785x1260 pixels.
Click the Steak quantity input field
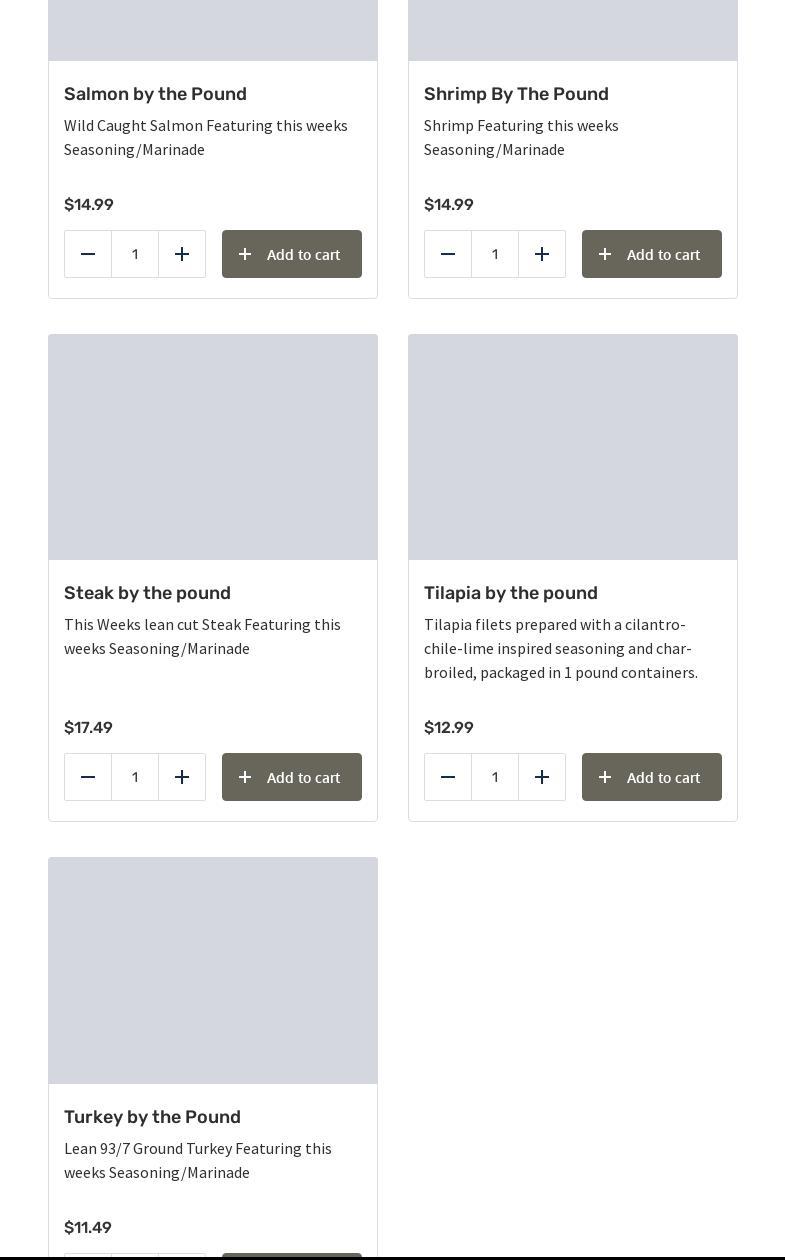coord(135,777)
